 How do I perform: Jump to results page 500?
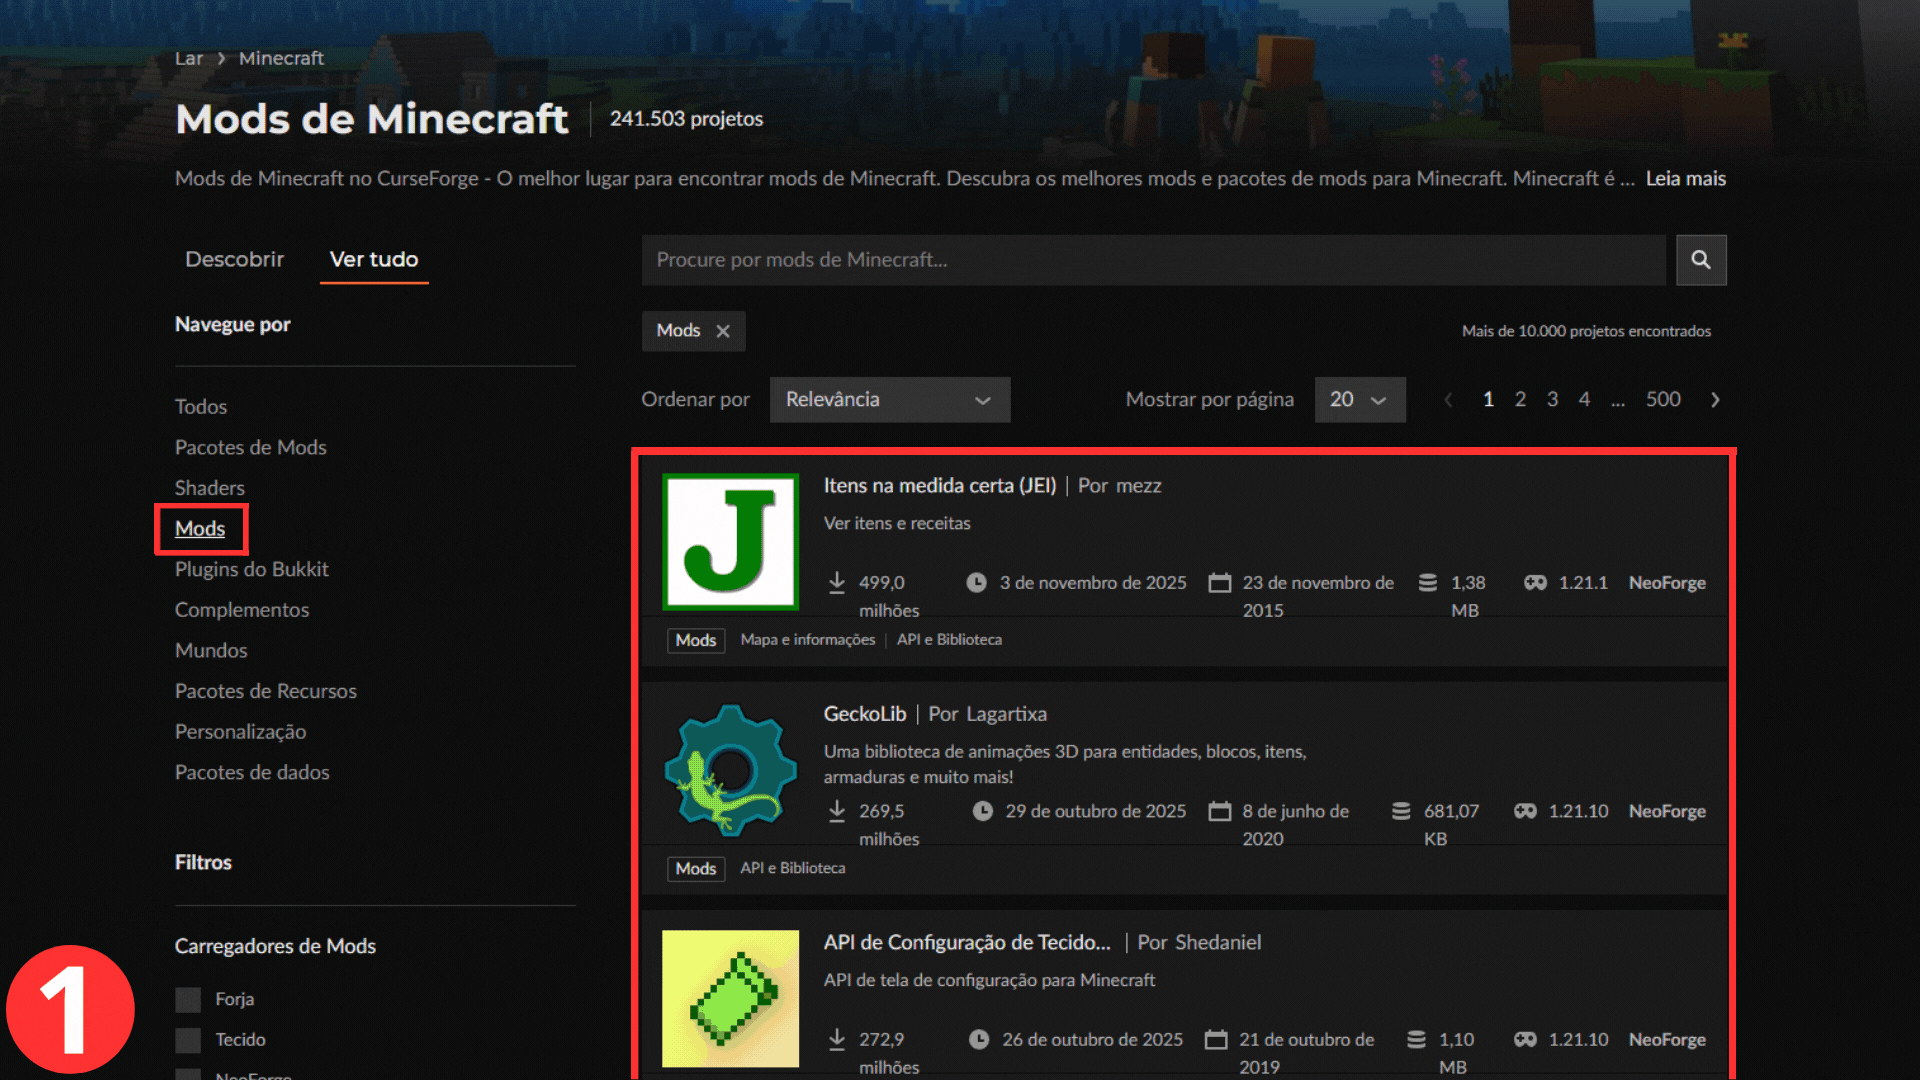tap(1662, 400)
